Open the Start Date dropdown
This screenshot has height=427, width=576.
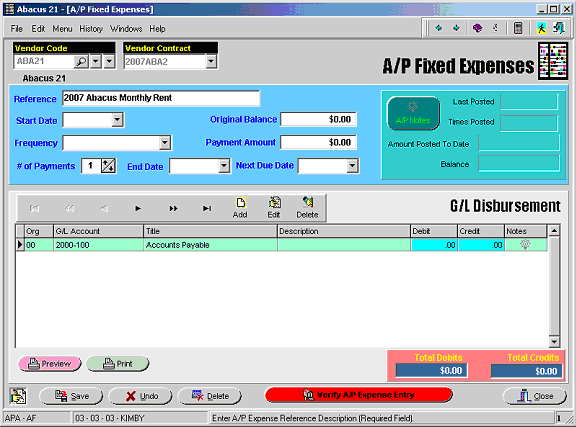117,120
